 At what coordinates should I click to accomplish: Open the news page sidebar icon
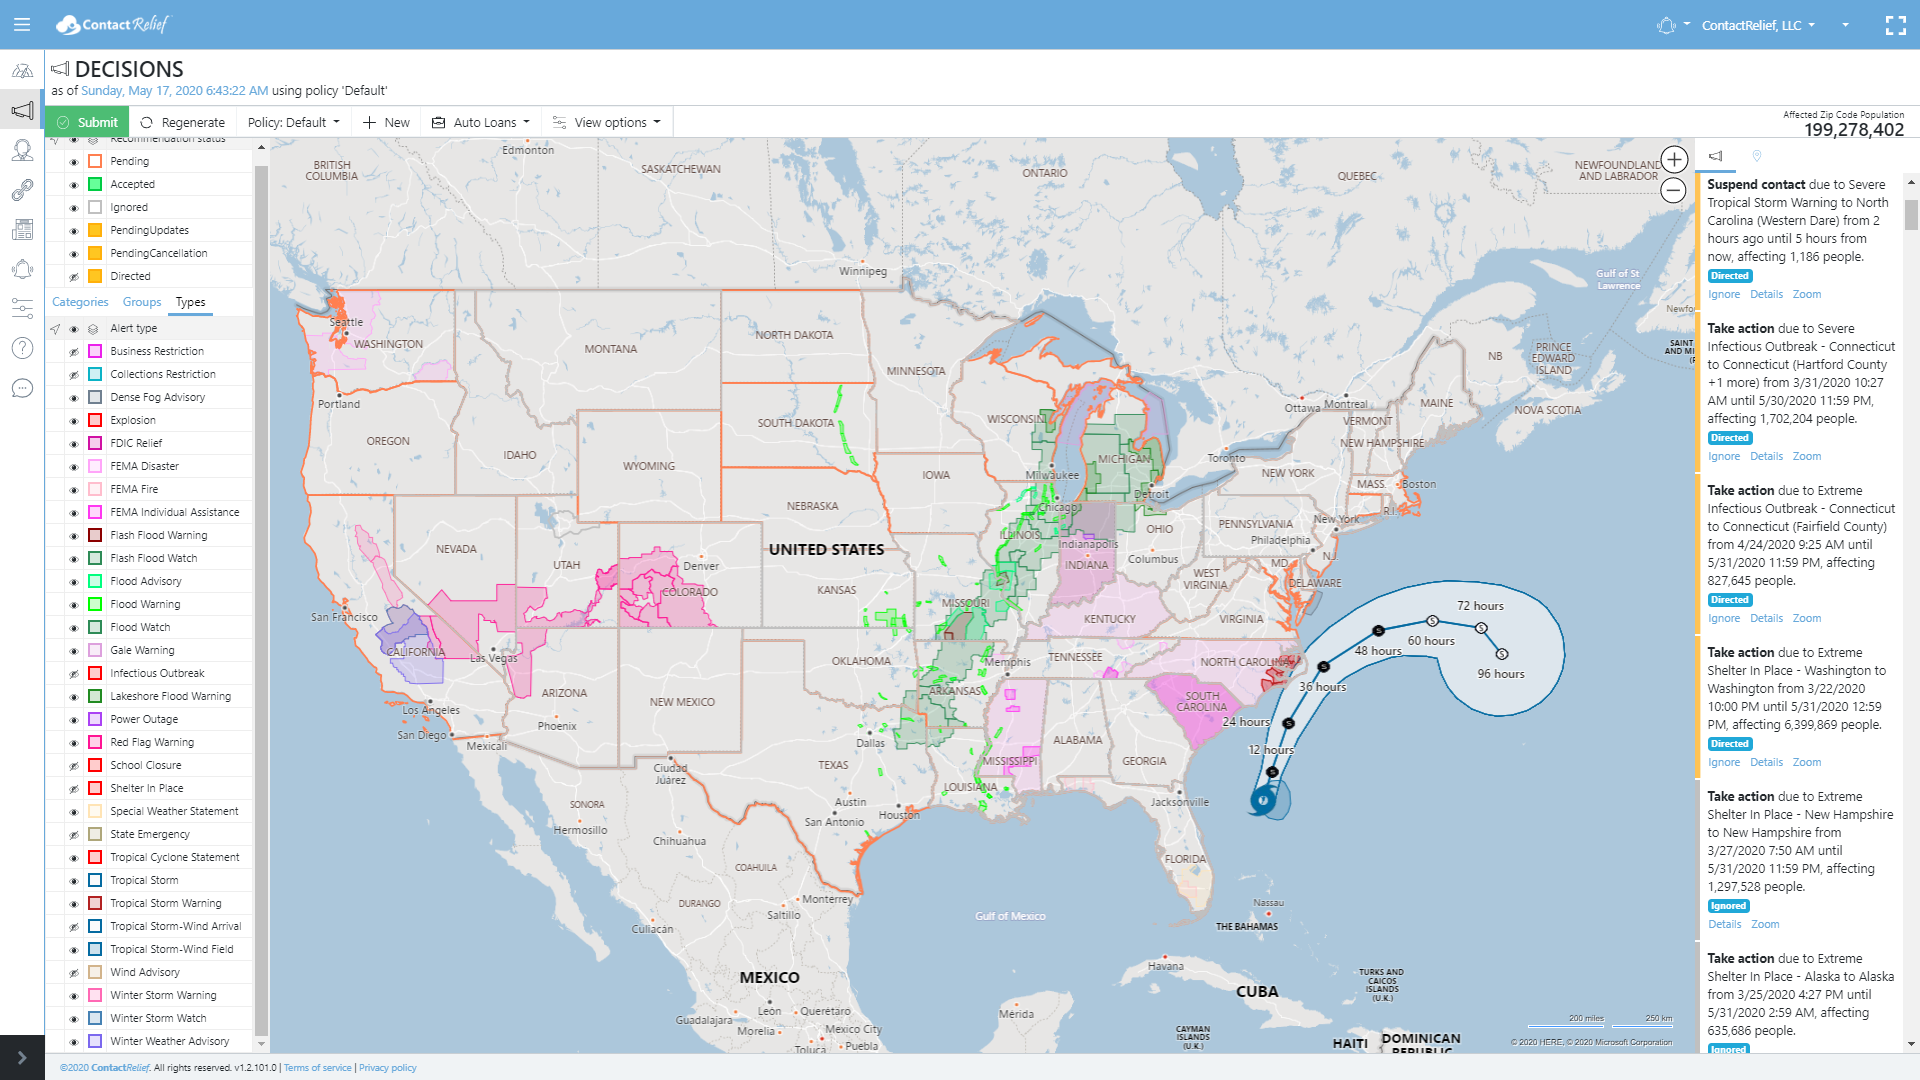point(22,230)
